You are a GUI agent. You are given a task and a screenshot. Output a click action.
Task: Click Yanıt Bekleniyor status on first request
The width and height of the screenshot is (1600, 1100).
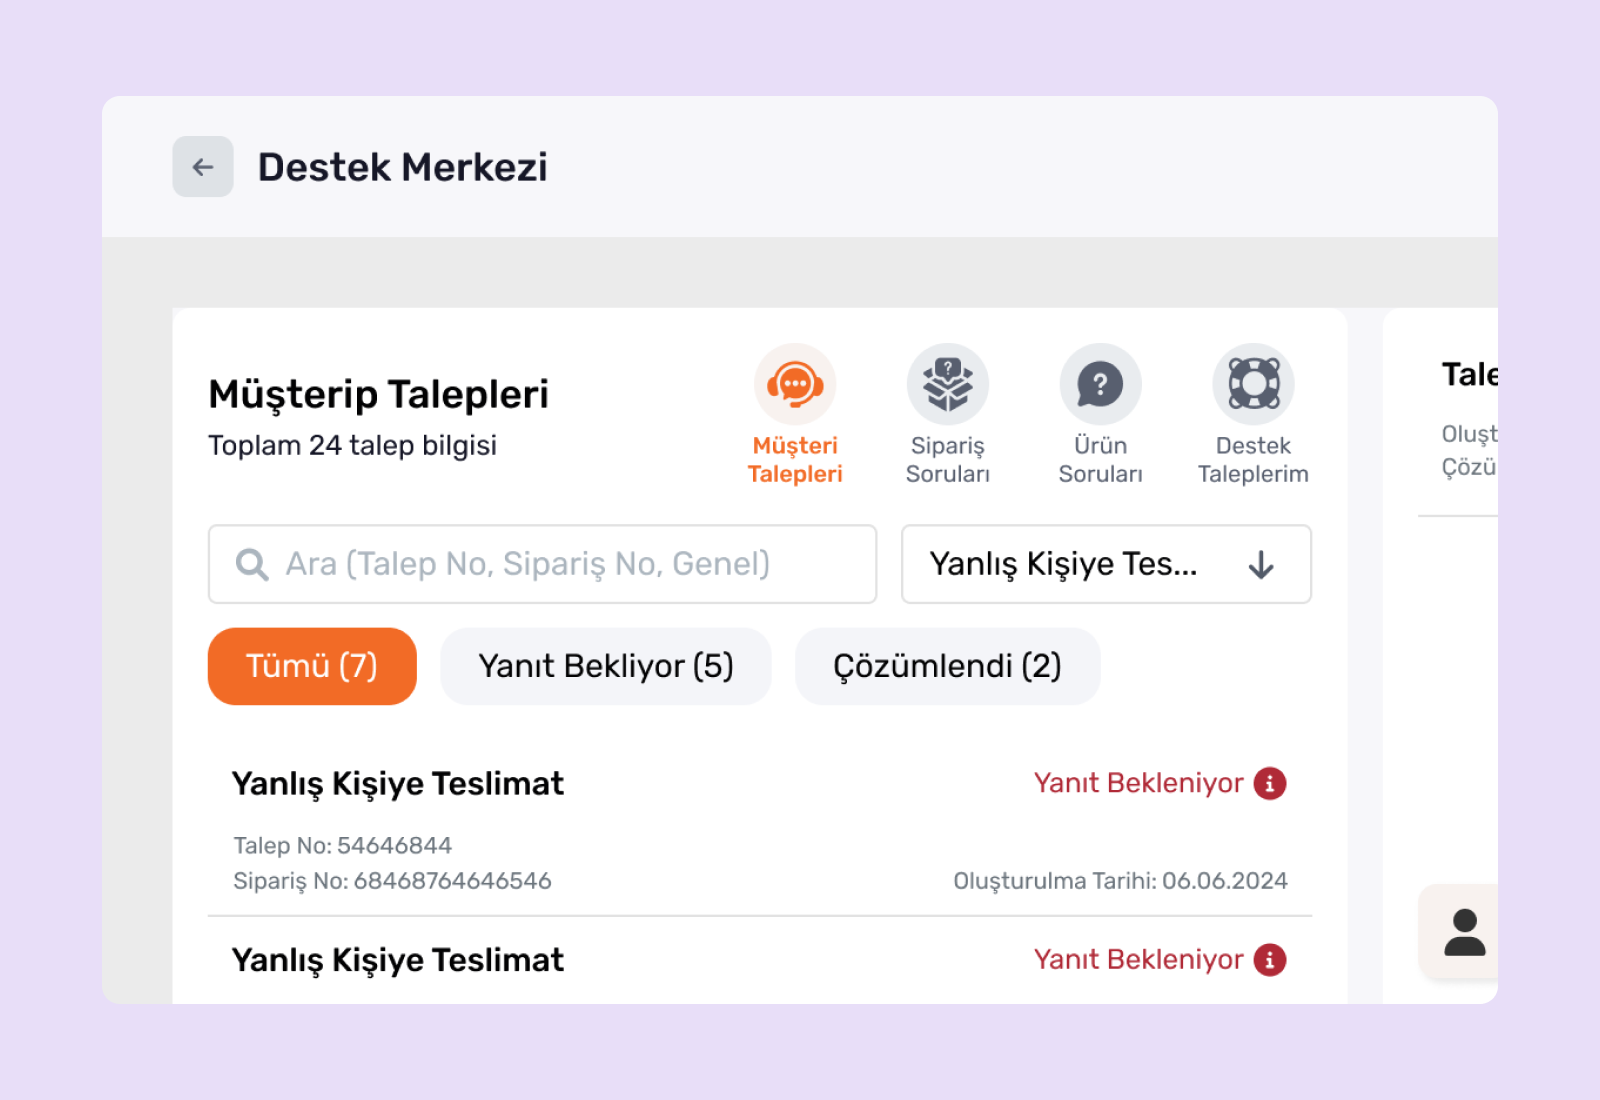coord(1139,783)
